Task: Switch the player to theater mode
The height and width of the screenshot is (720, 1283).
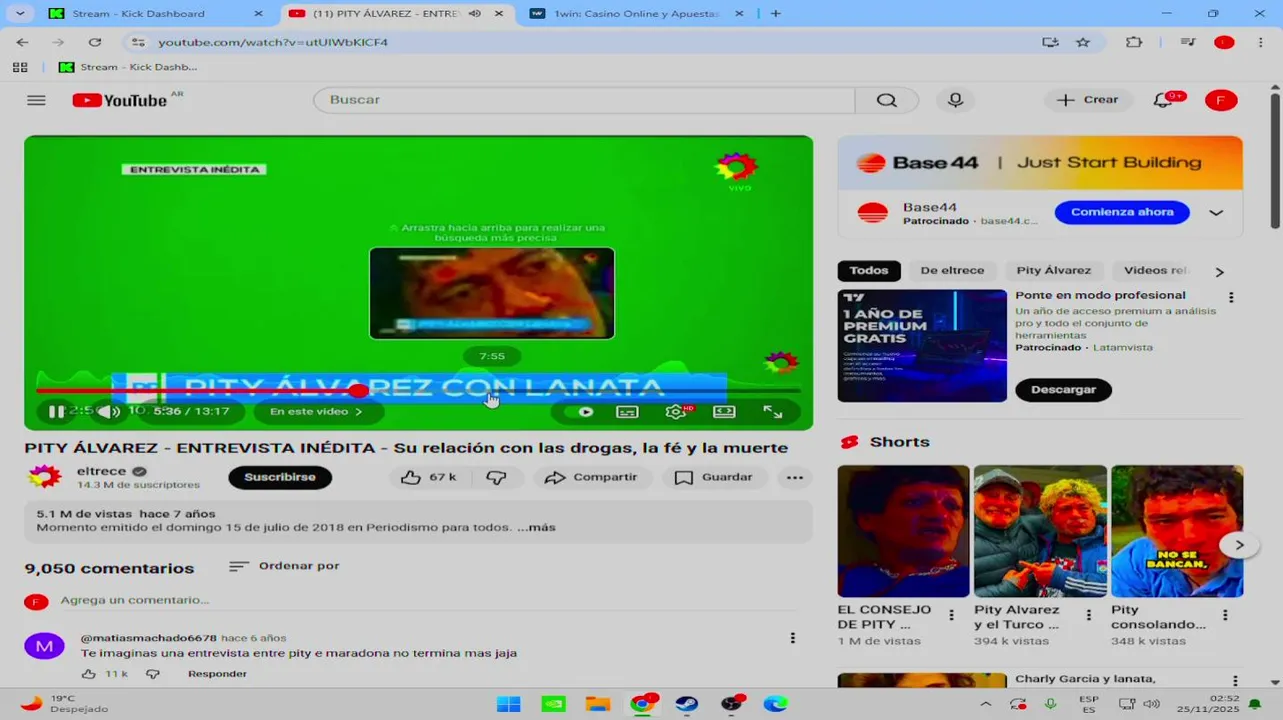Action: [724, 411]
